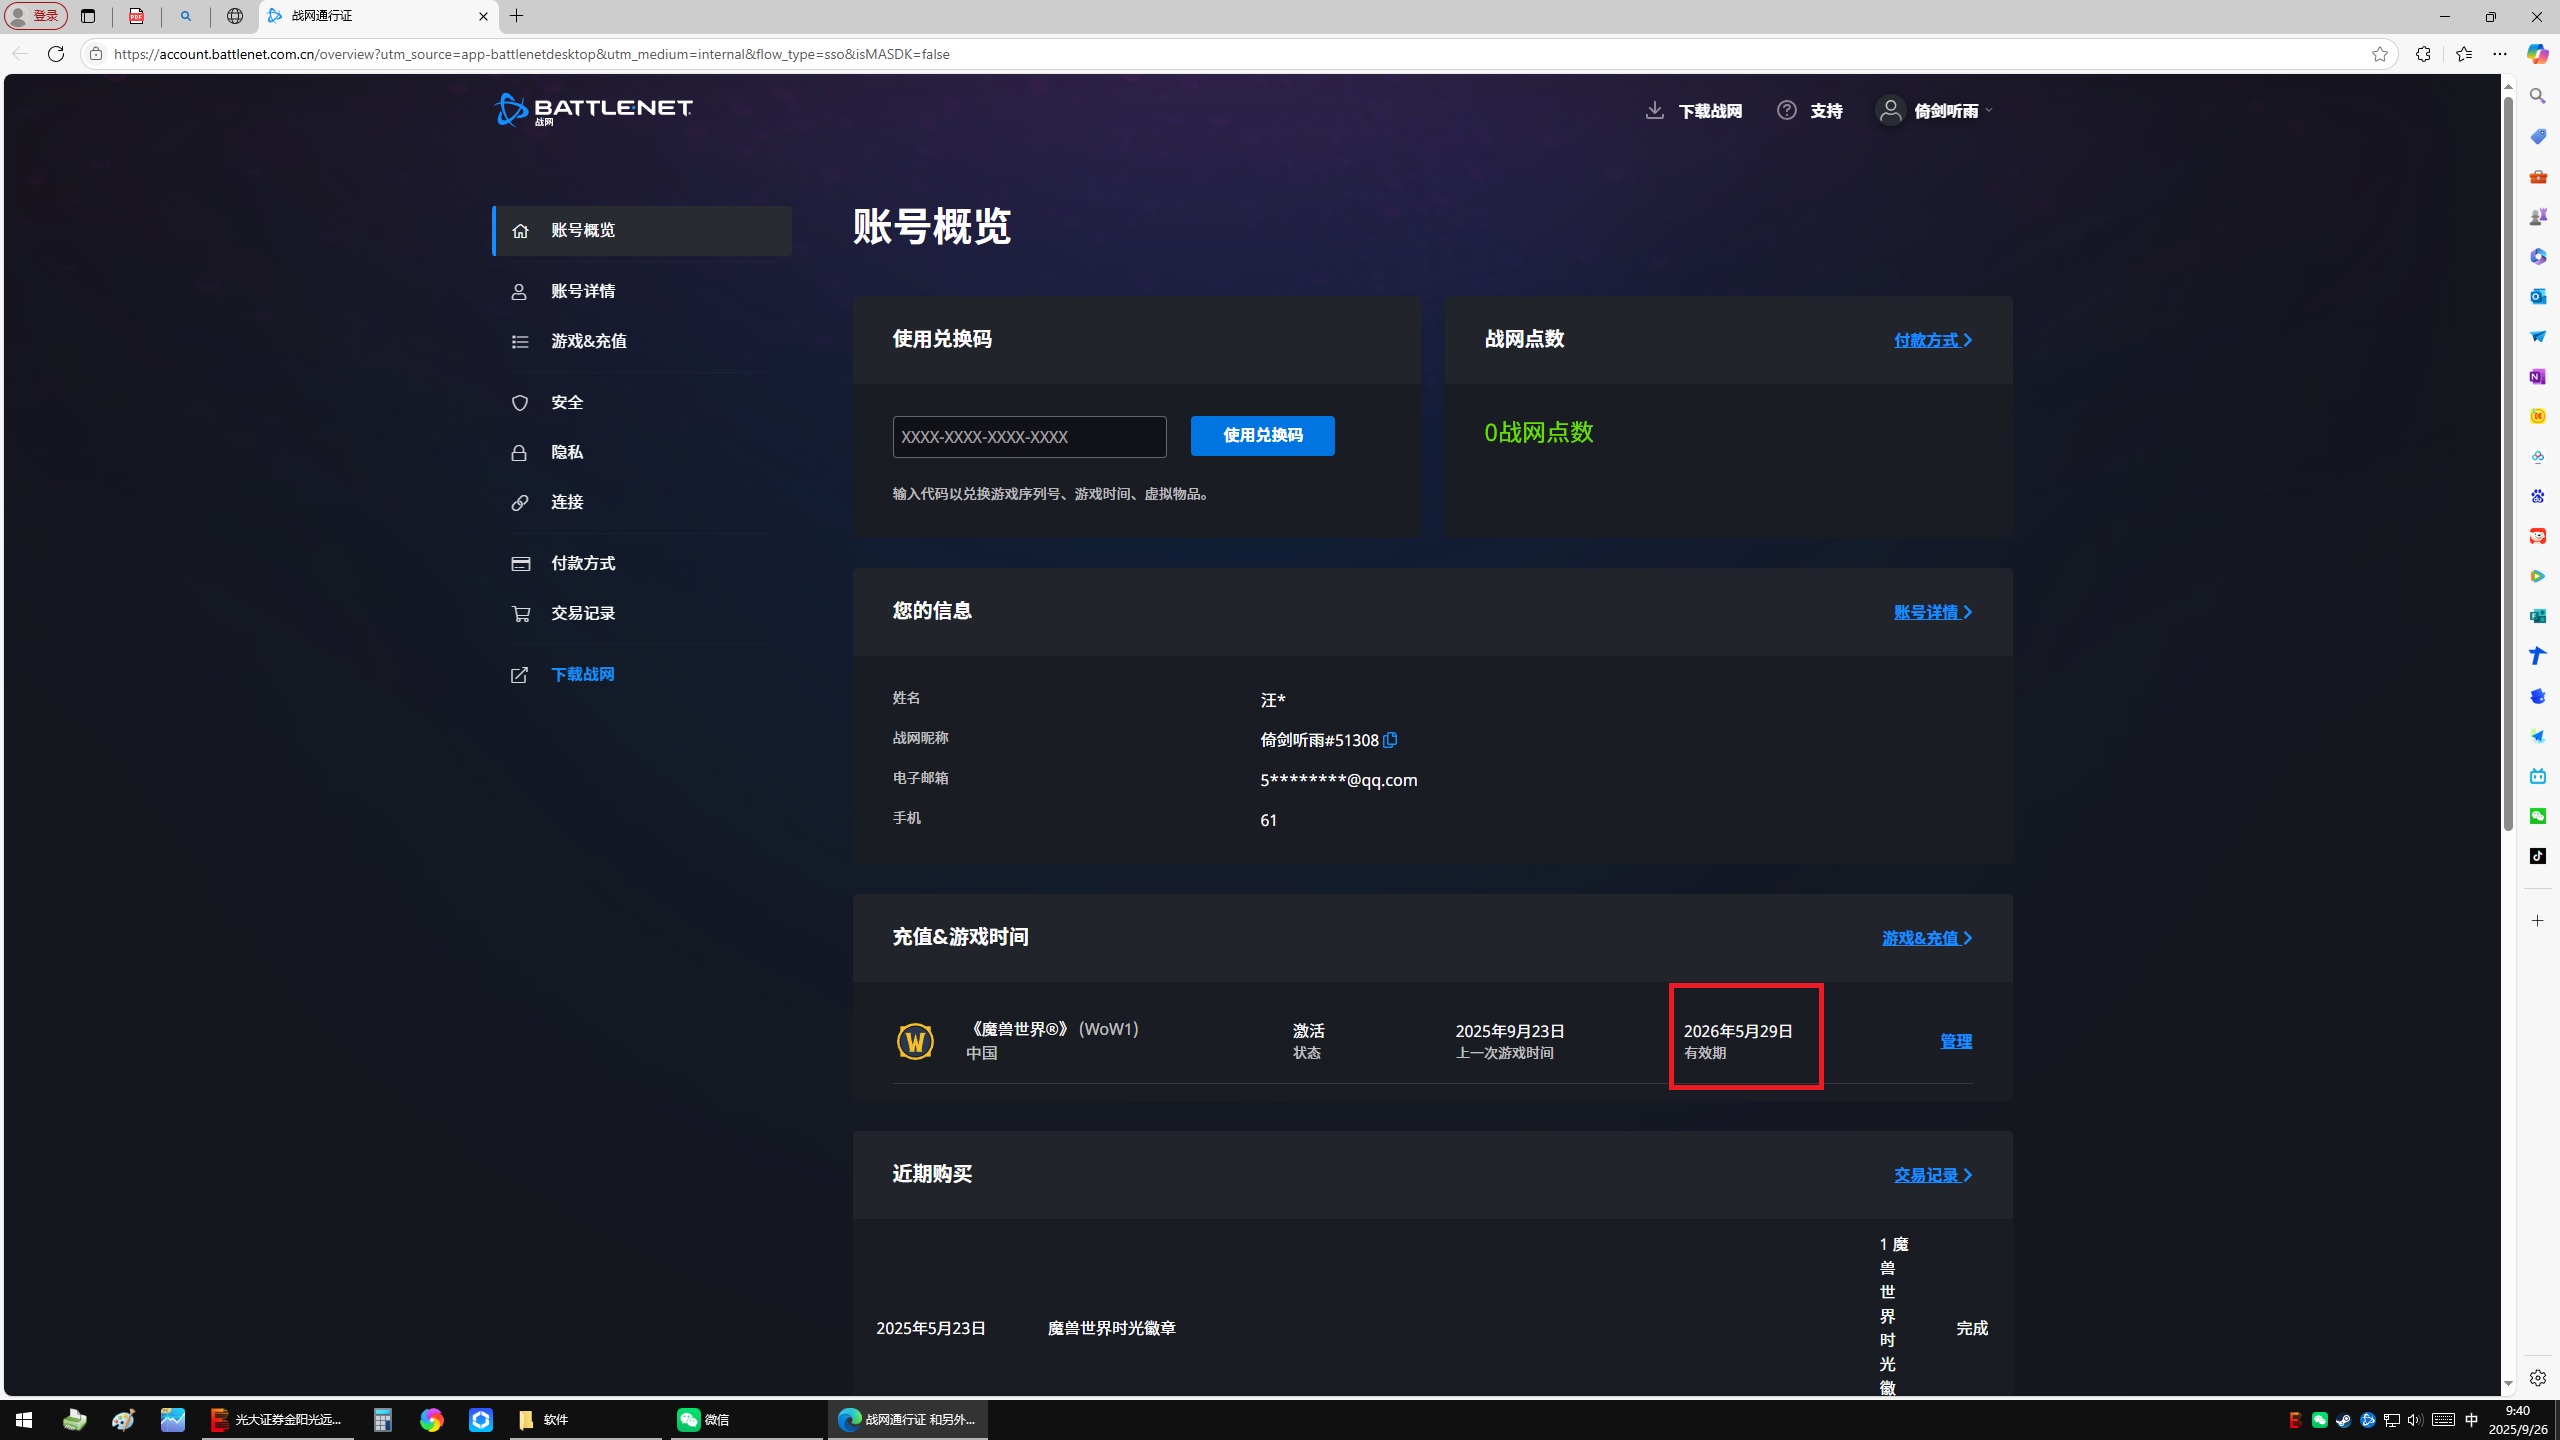Image resolution: width=2560 pixels, height=1440 pixels.
Task: Open 管理 link for WoW1 subscription
Action: point(1955,1040)
